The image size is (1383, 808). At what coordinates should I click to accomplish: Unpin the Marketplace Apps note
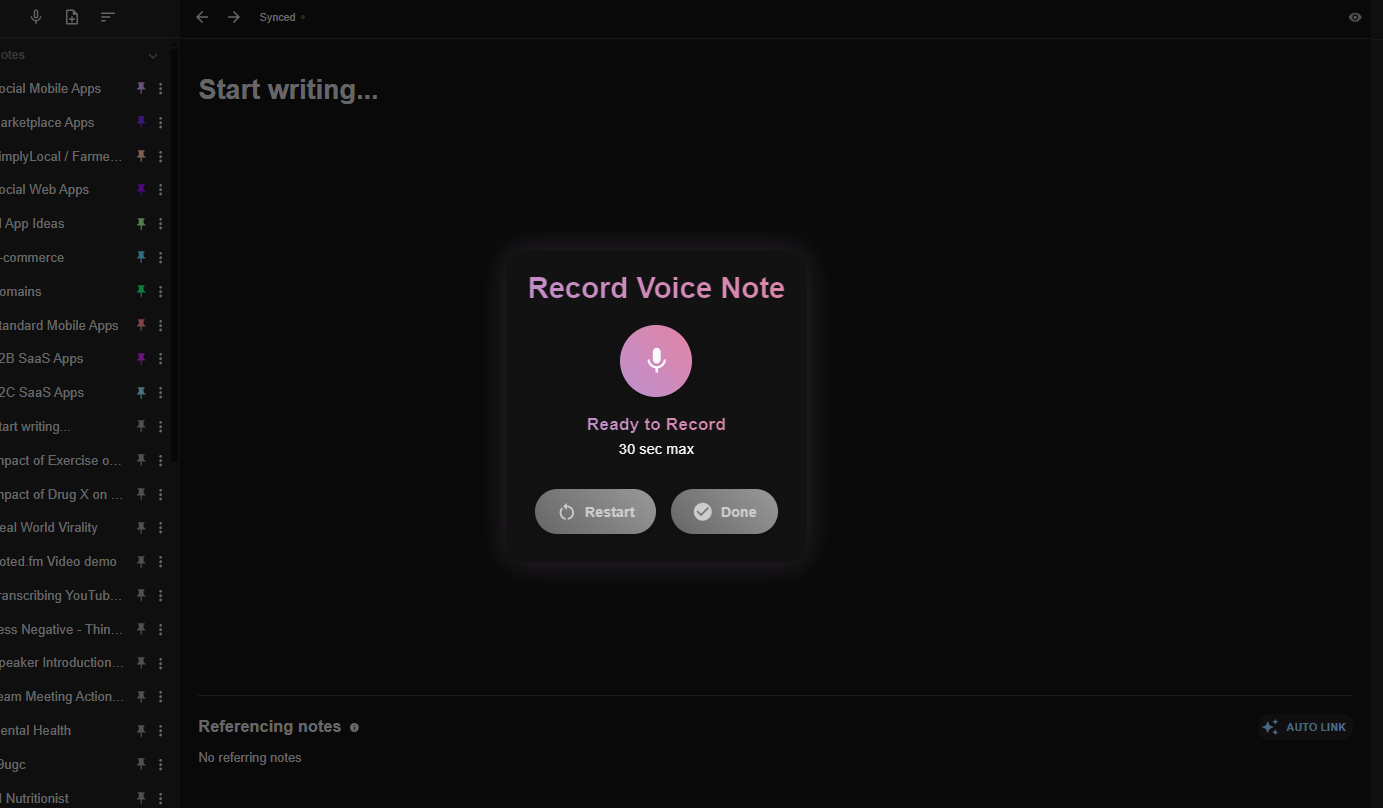click(x=141, y=122)
